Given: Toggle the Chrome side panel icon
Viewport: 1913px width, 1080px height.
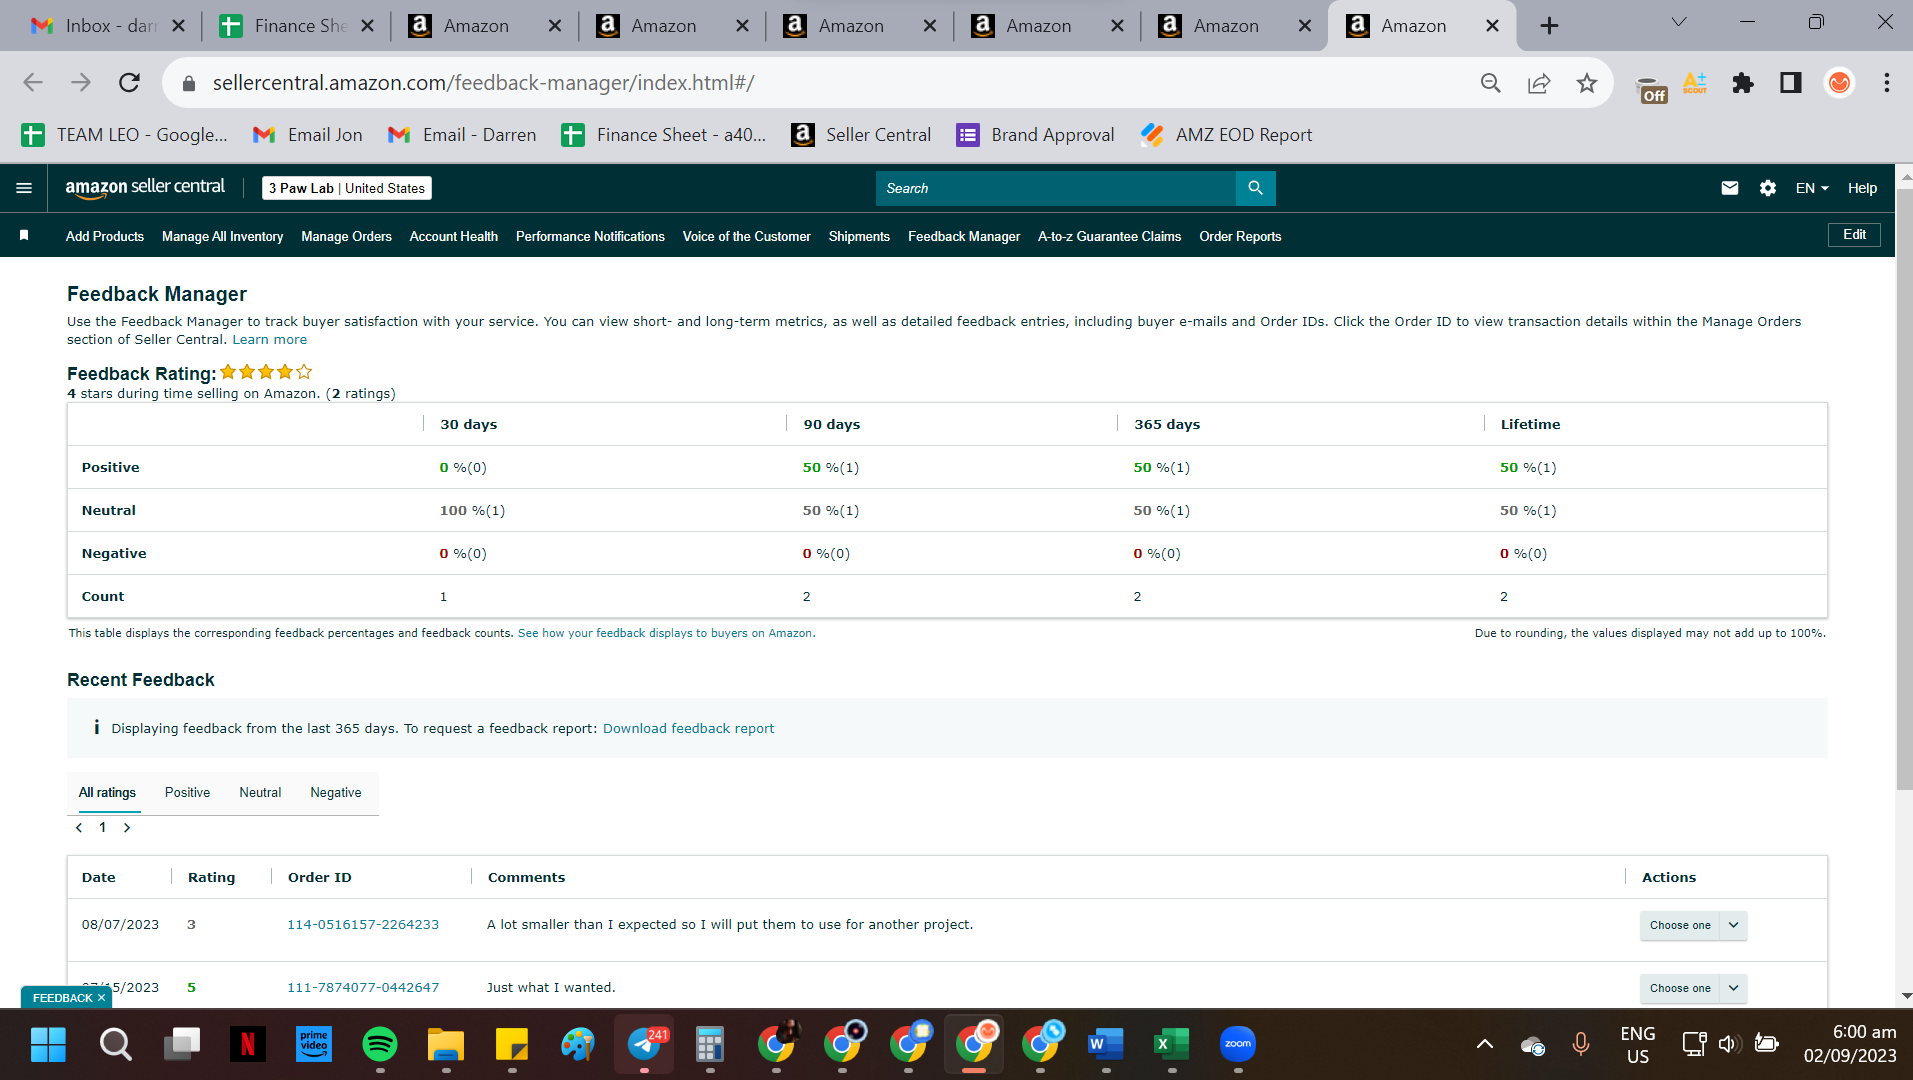Looking at the screenshot, I should tap(1791, 83).
